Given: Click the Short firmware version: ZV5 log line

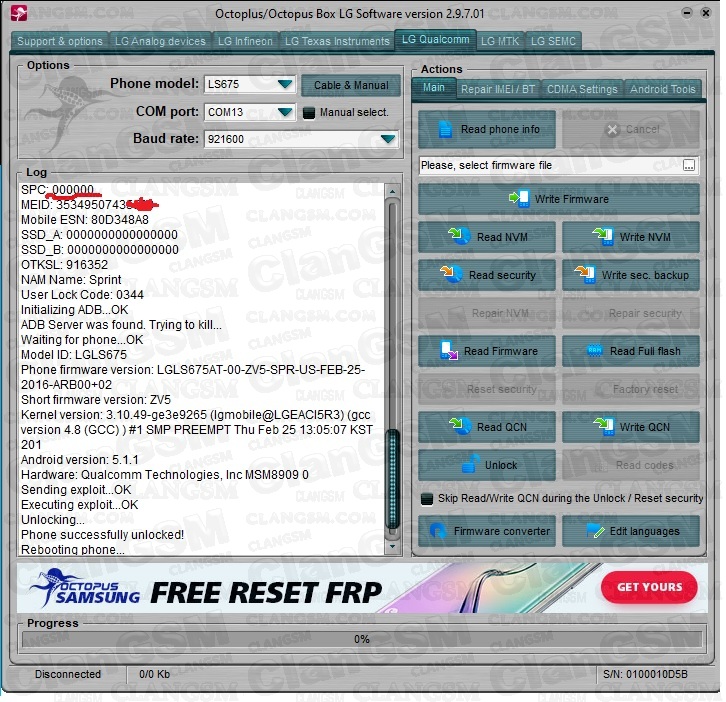Looking at the screenshot, I should click(96, 400).
